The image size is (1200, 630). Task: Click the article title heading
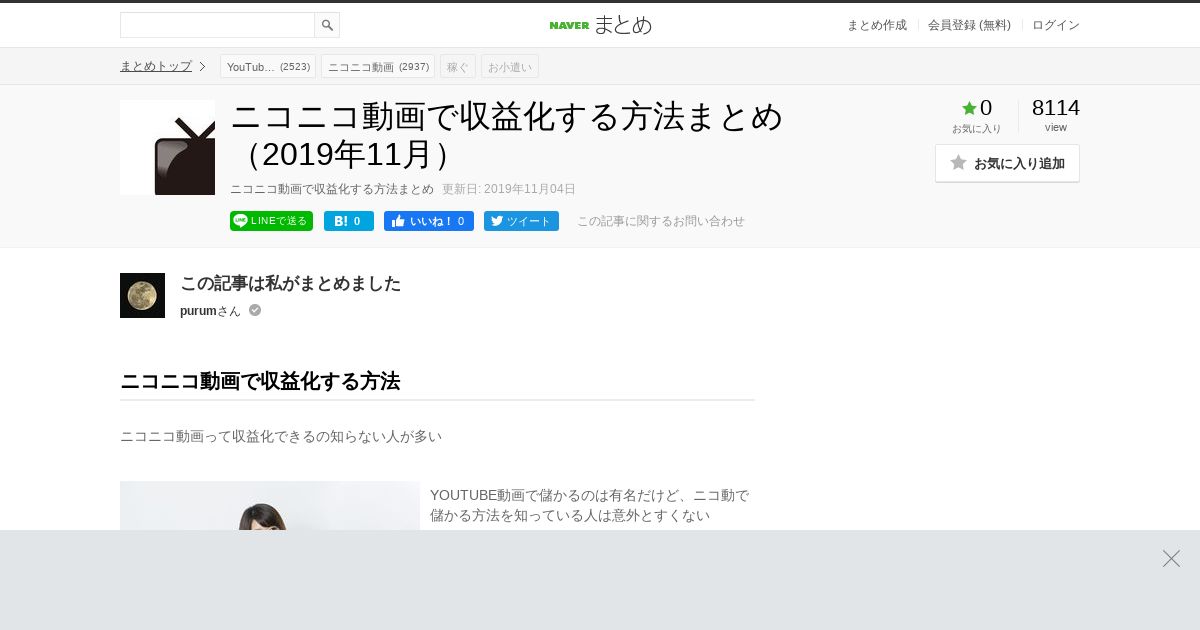click(x=507, y=134)
